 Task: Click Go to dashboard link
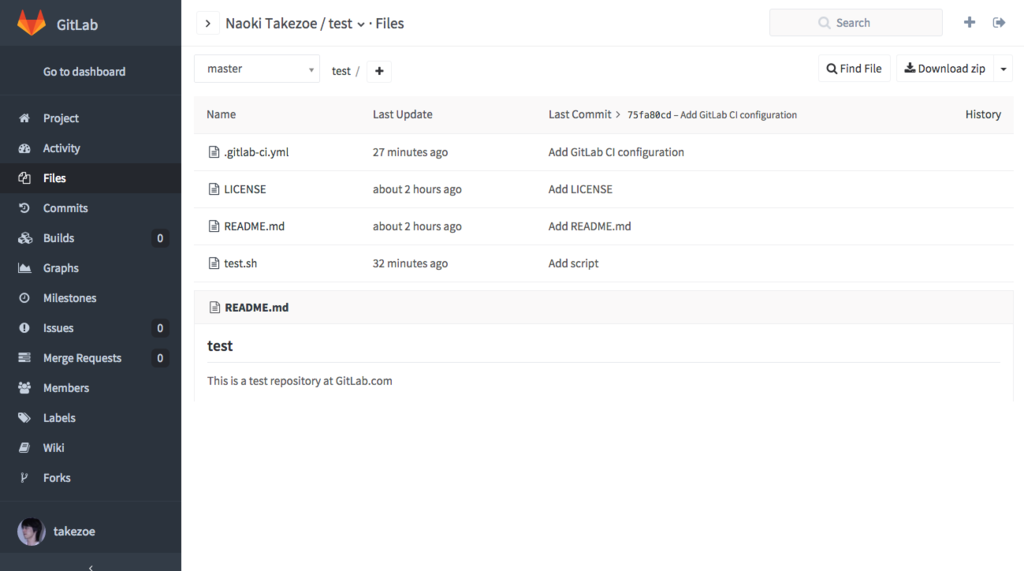[84, 72]
